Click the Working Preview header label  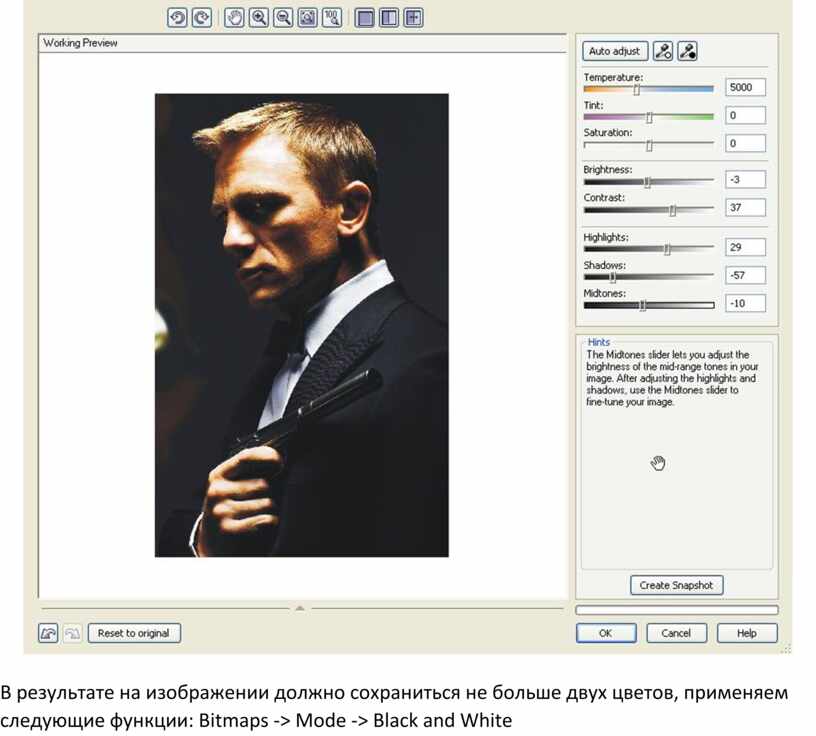80,43
